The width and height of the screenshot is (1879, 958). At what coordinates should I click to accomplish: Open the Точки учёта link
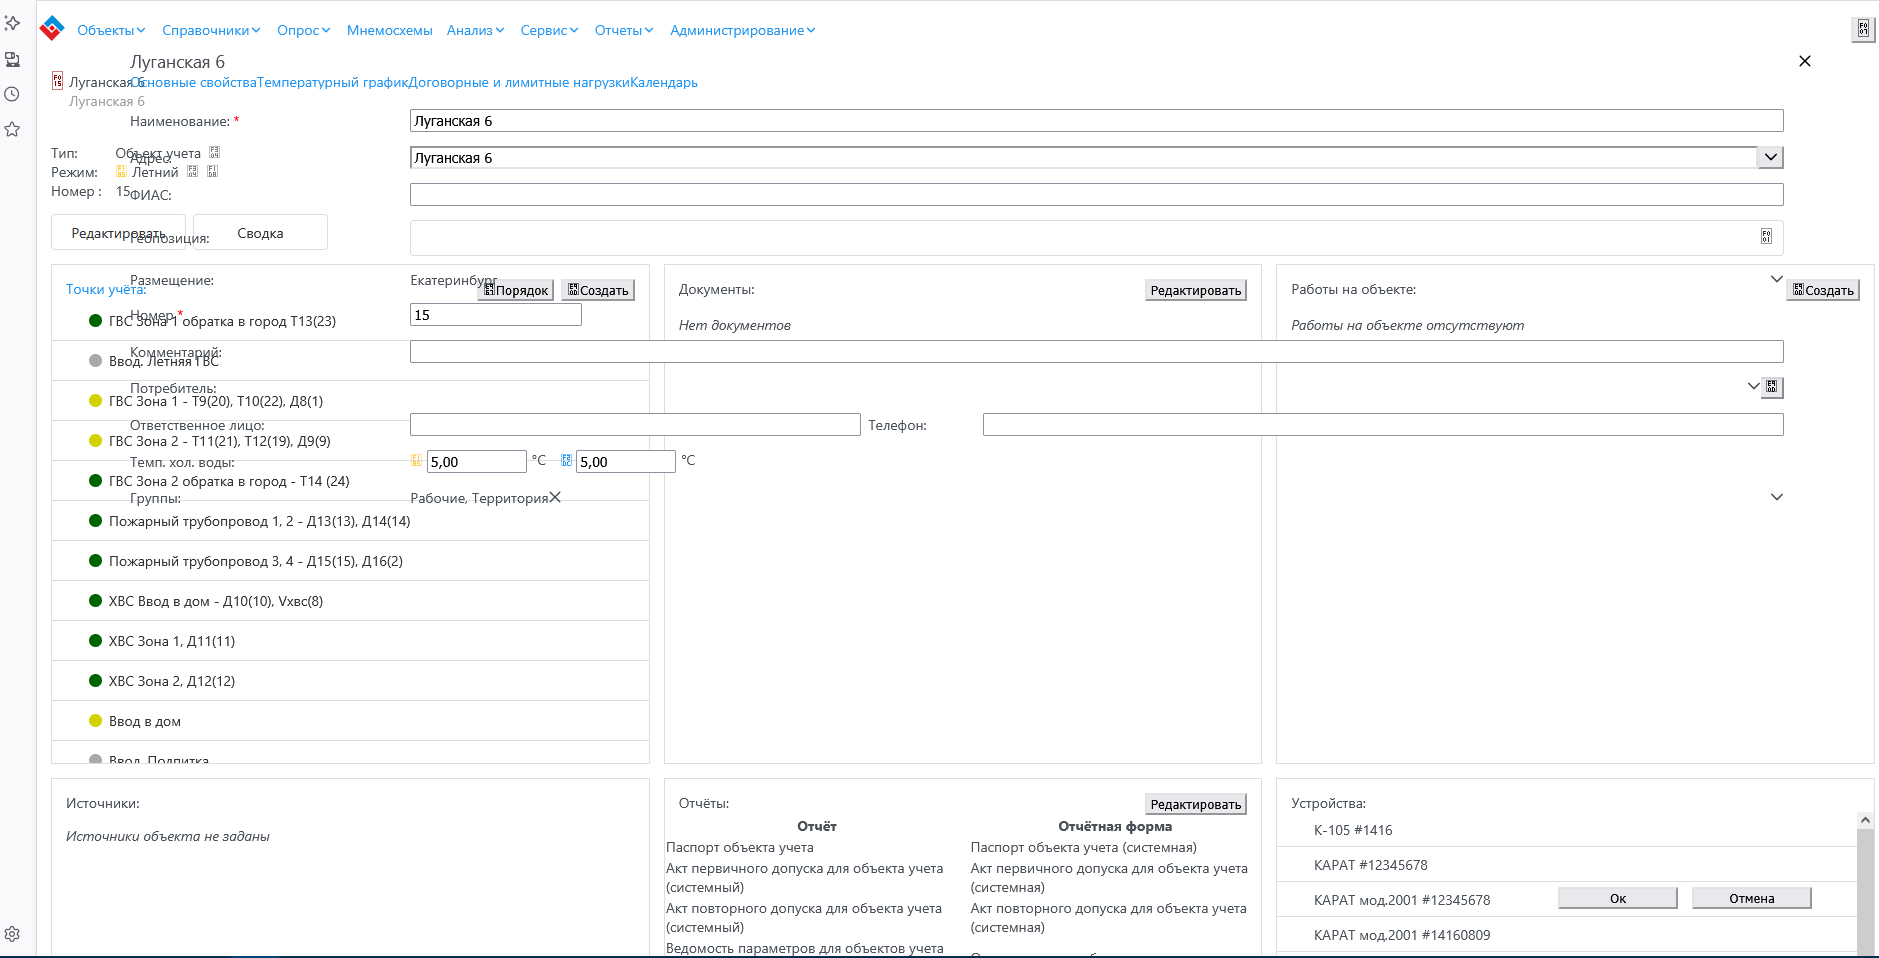pyautogui.click(x=106, y=289)
